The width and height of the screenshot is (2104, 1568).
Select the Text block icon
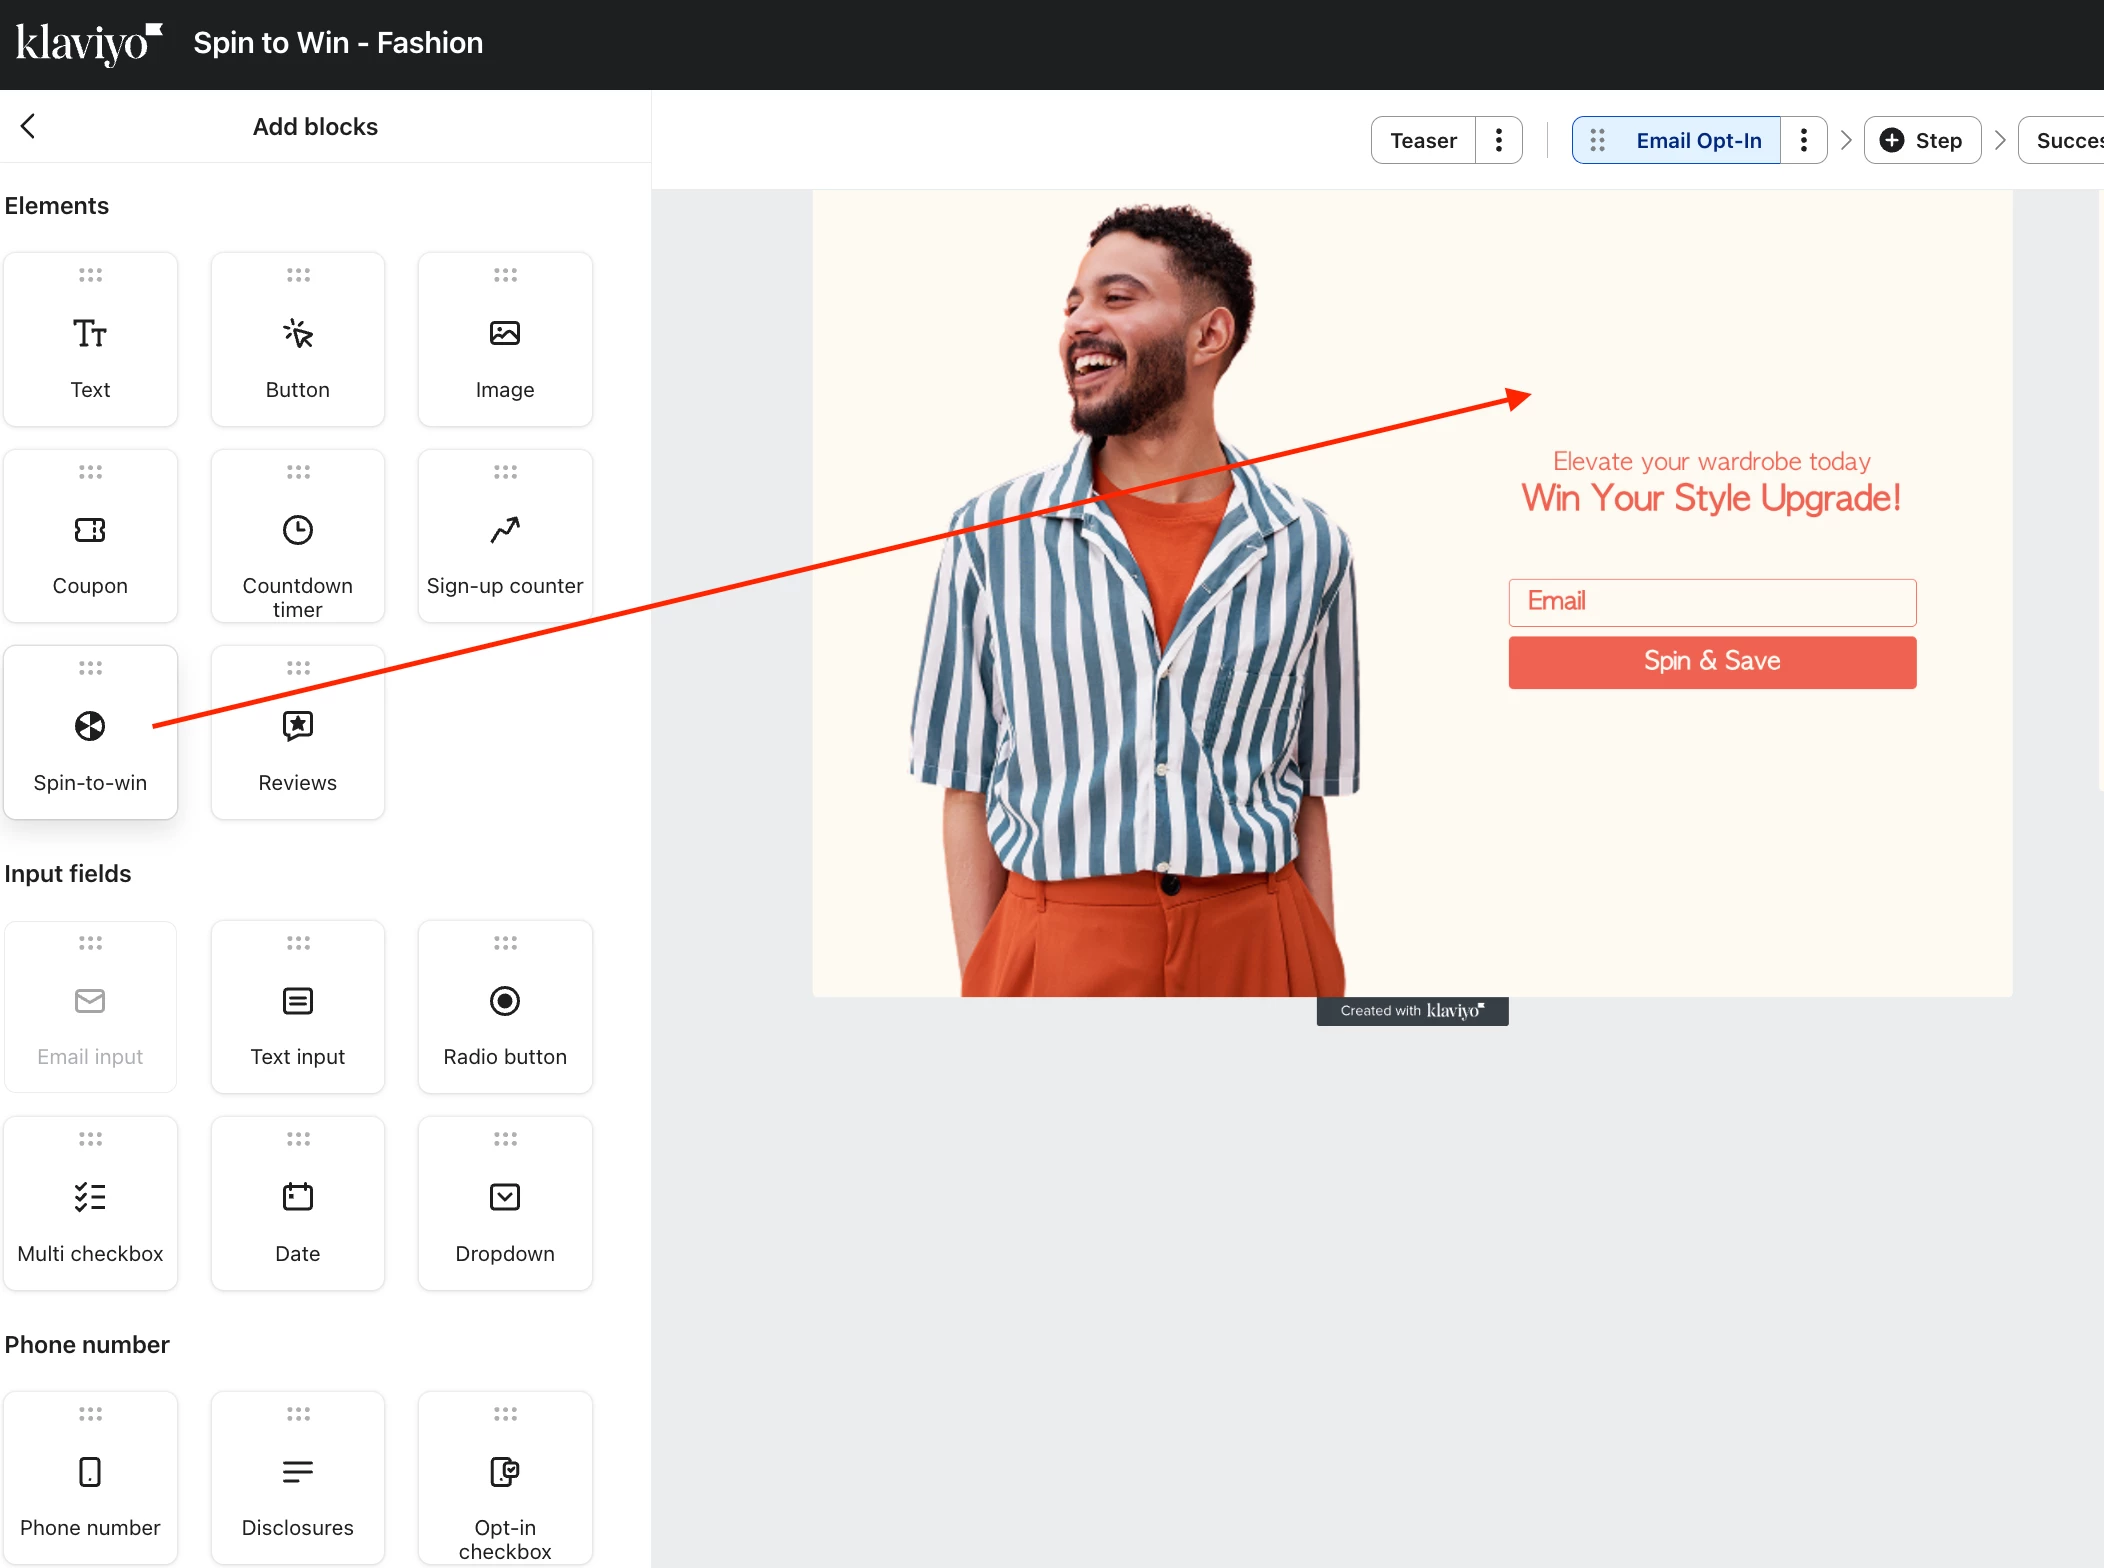[90, 334]
